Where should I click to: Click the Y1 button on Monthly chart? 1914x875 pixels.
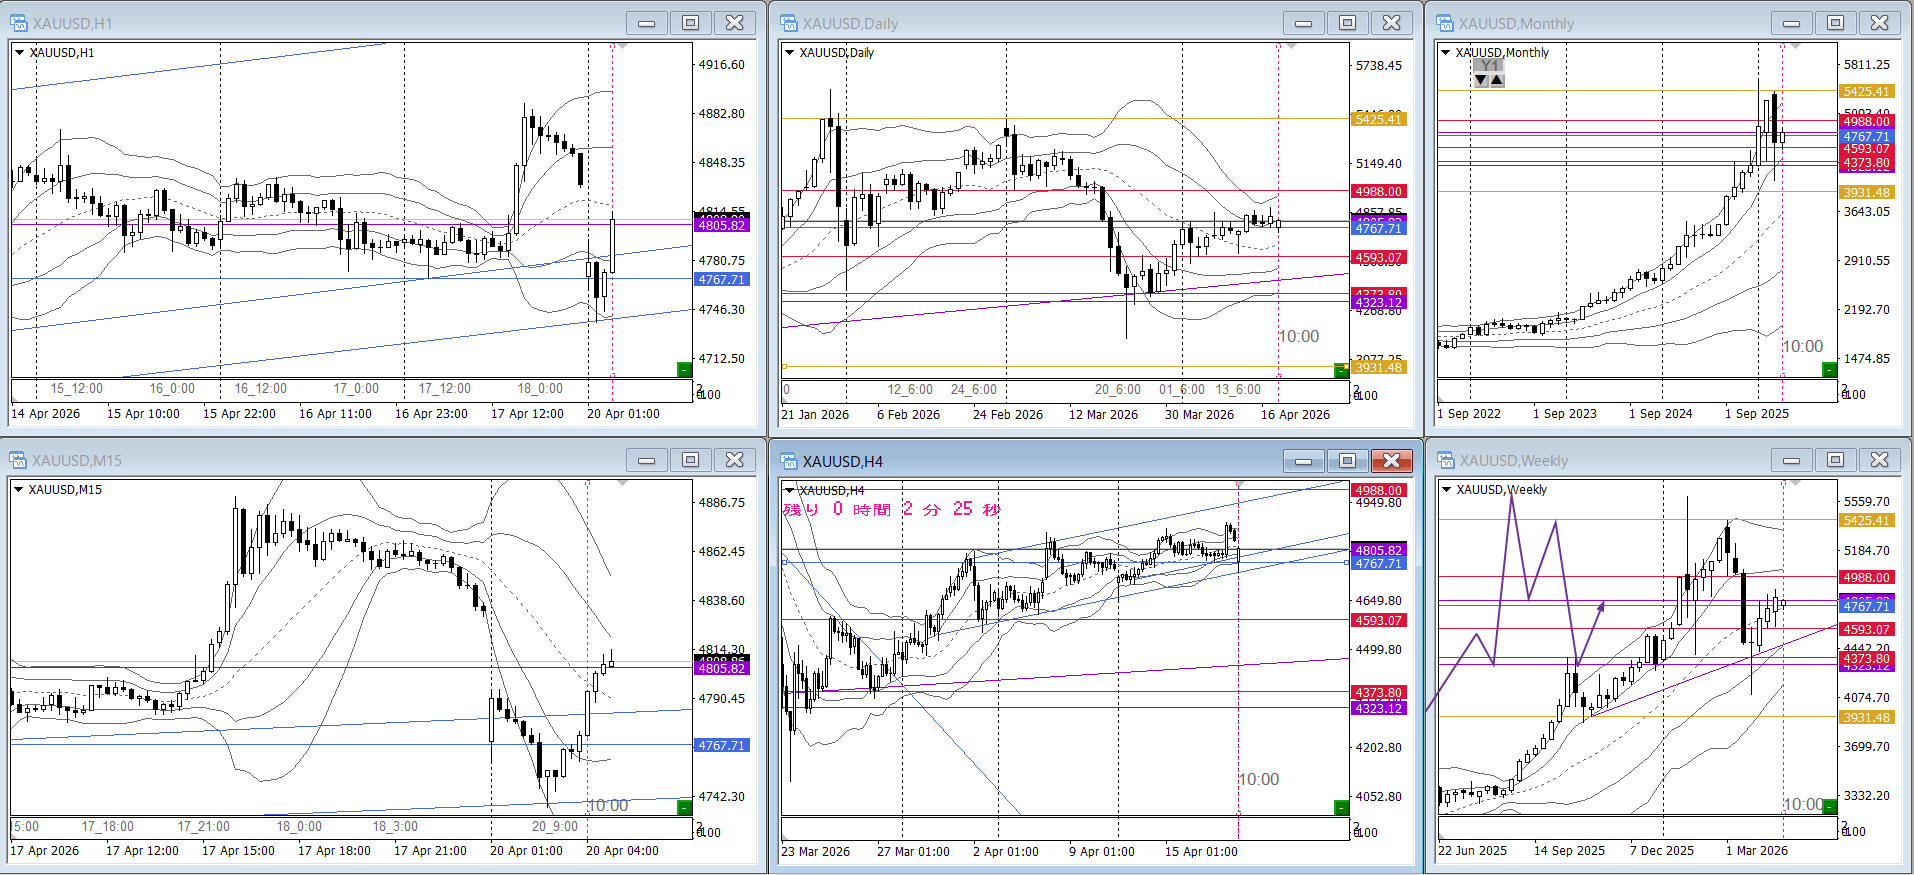[x=1489, y=66]
